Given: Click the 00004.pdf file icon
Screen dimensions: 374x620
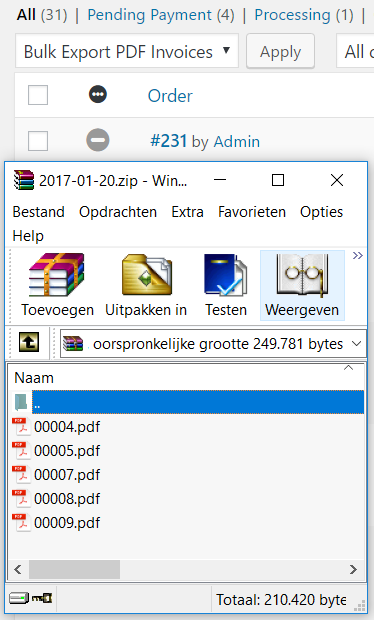Looking at the screenshot, I should (22, 427).
